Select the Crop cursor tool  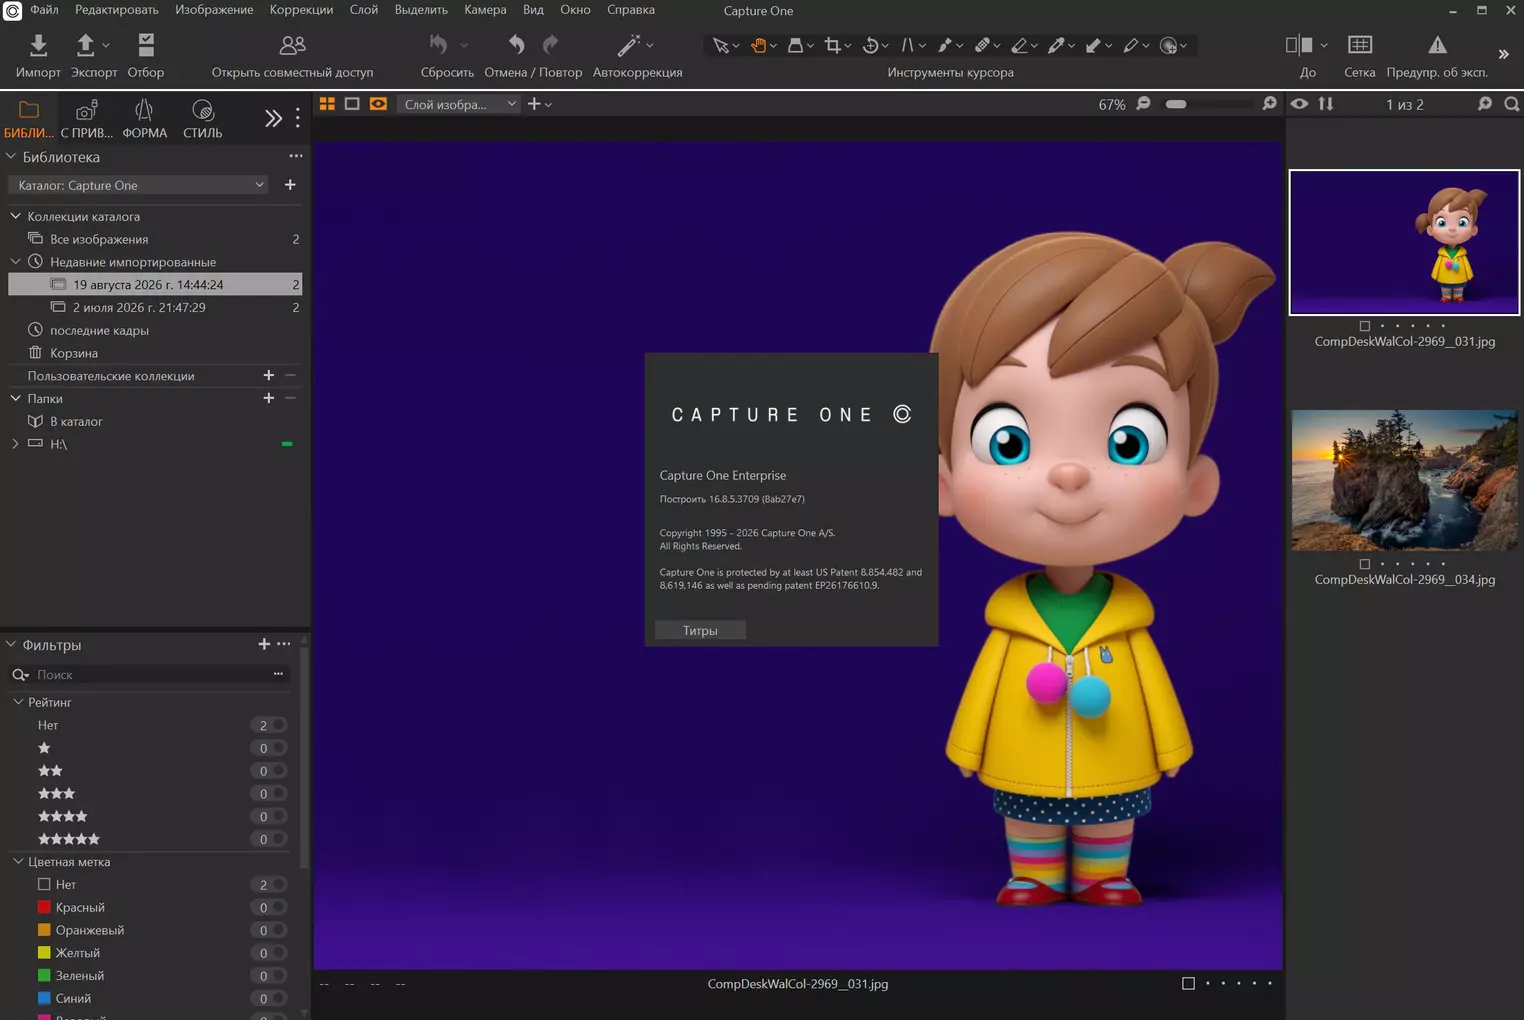pos(832,45)
